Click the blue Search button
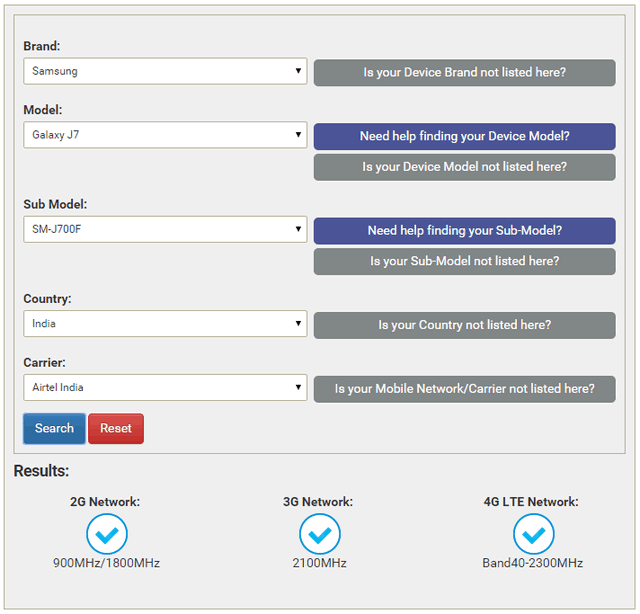This screenshot has width=640, height=614. click(54, 428)
